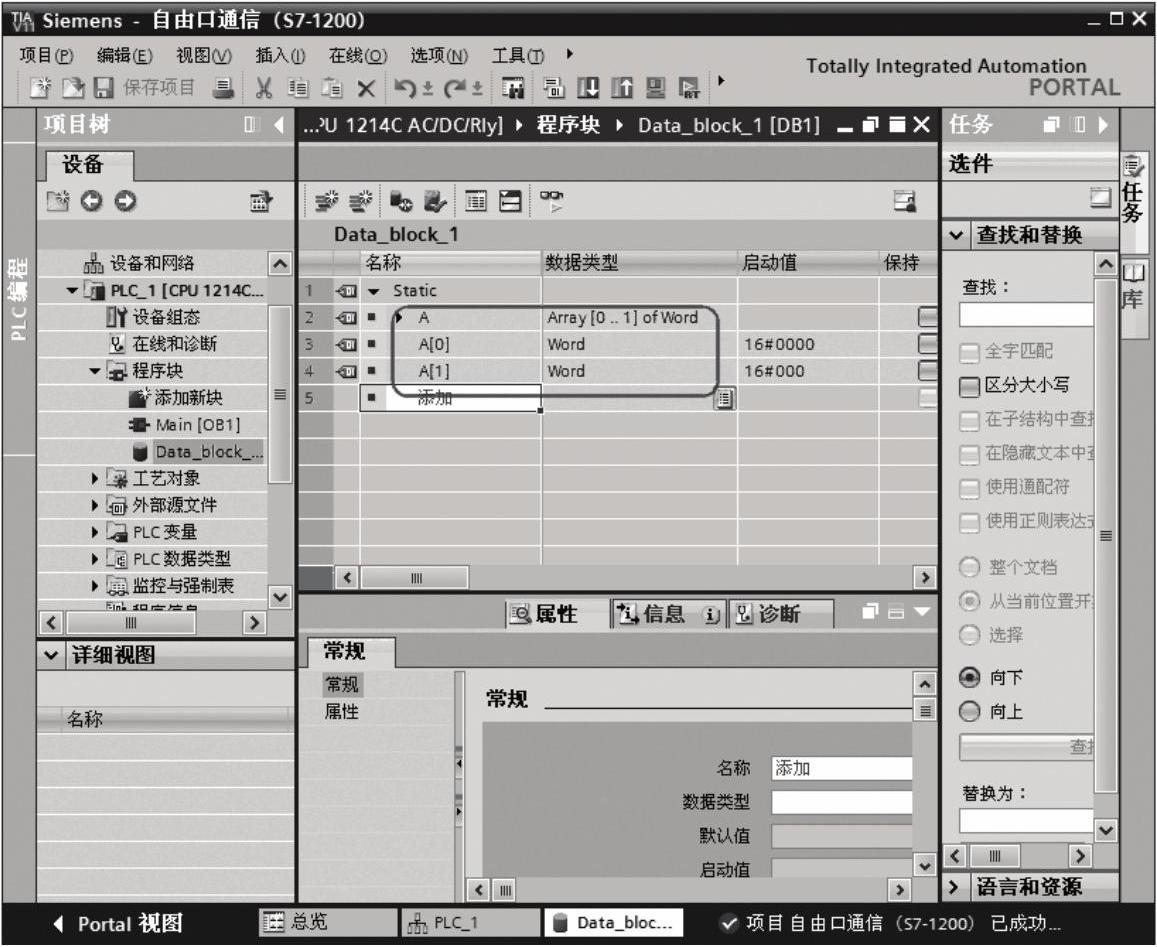The image size is (1157, 947).
Task: Expand the PLC 变量 tree node
Action: [x=94, y=532]
